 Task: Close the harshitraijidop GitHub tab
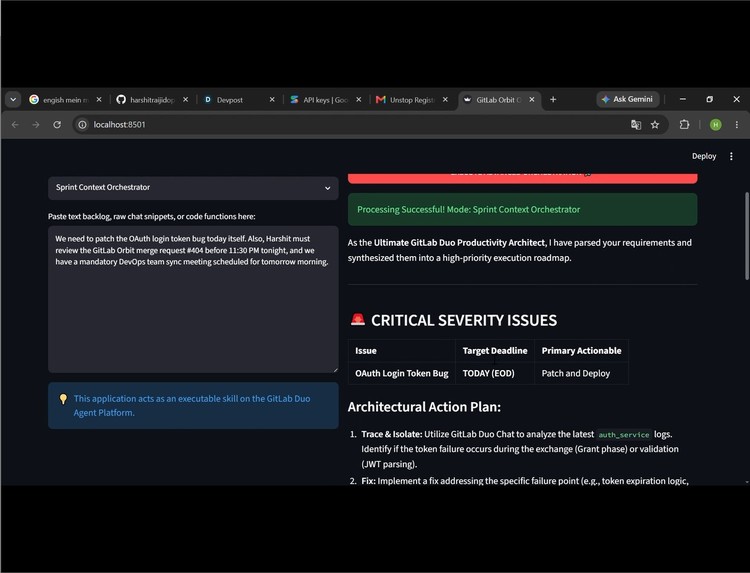tap(186, 99)
